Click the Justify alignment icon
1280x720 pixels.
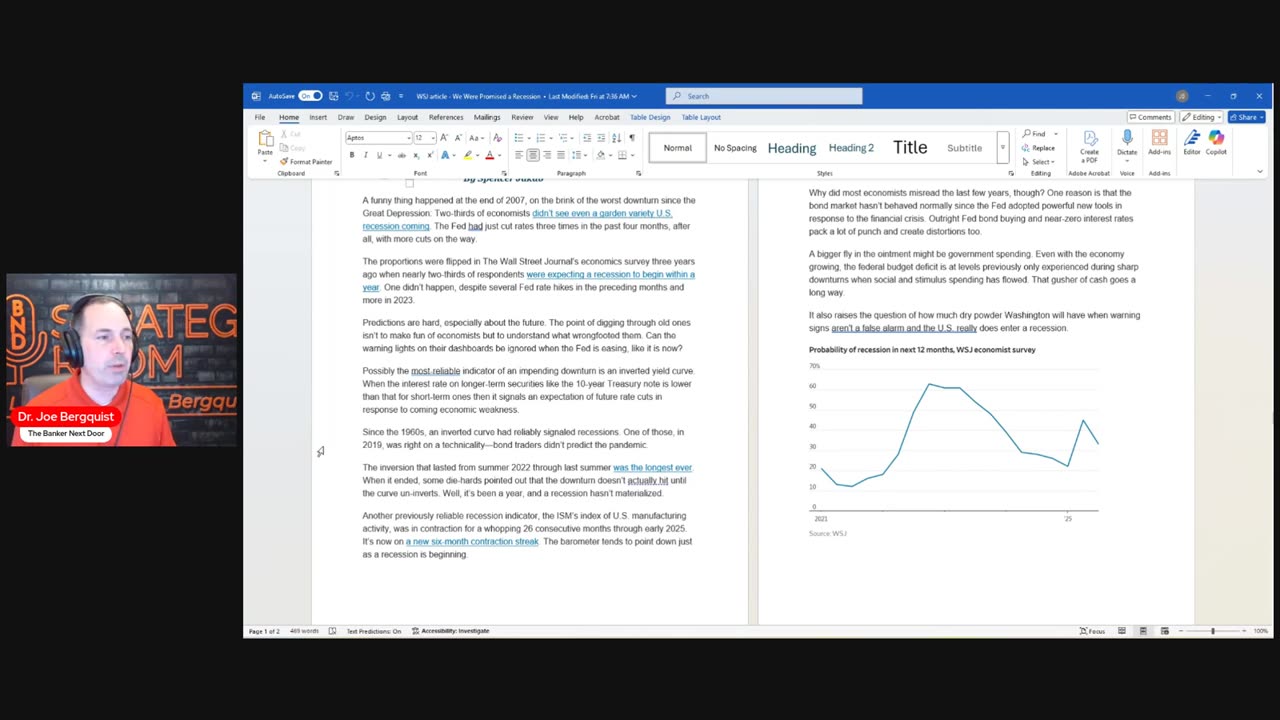point(561,155)
